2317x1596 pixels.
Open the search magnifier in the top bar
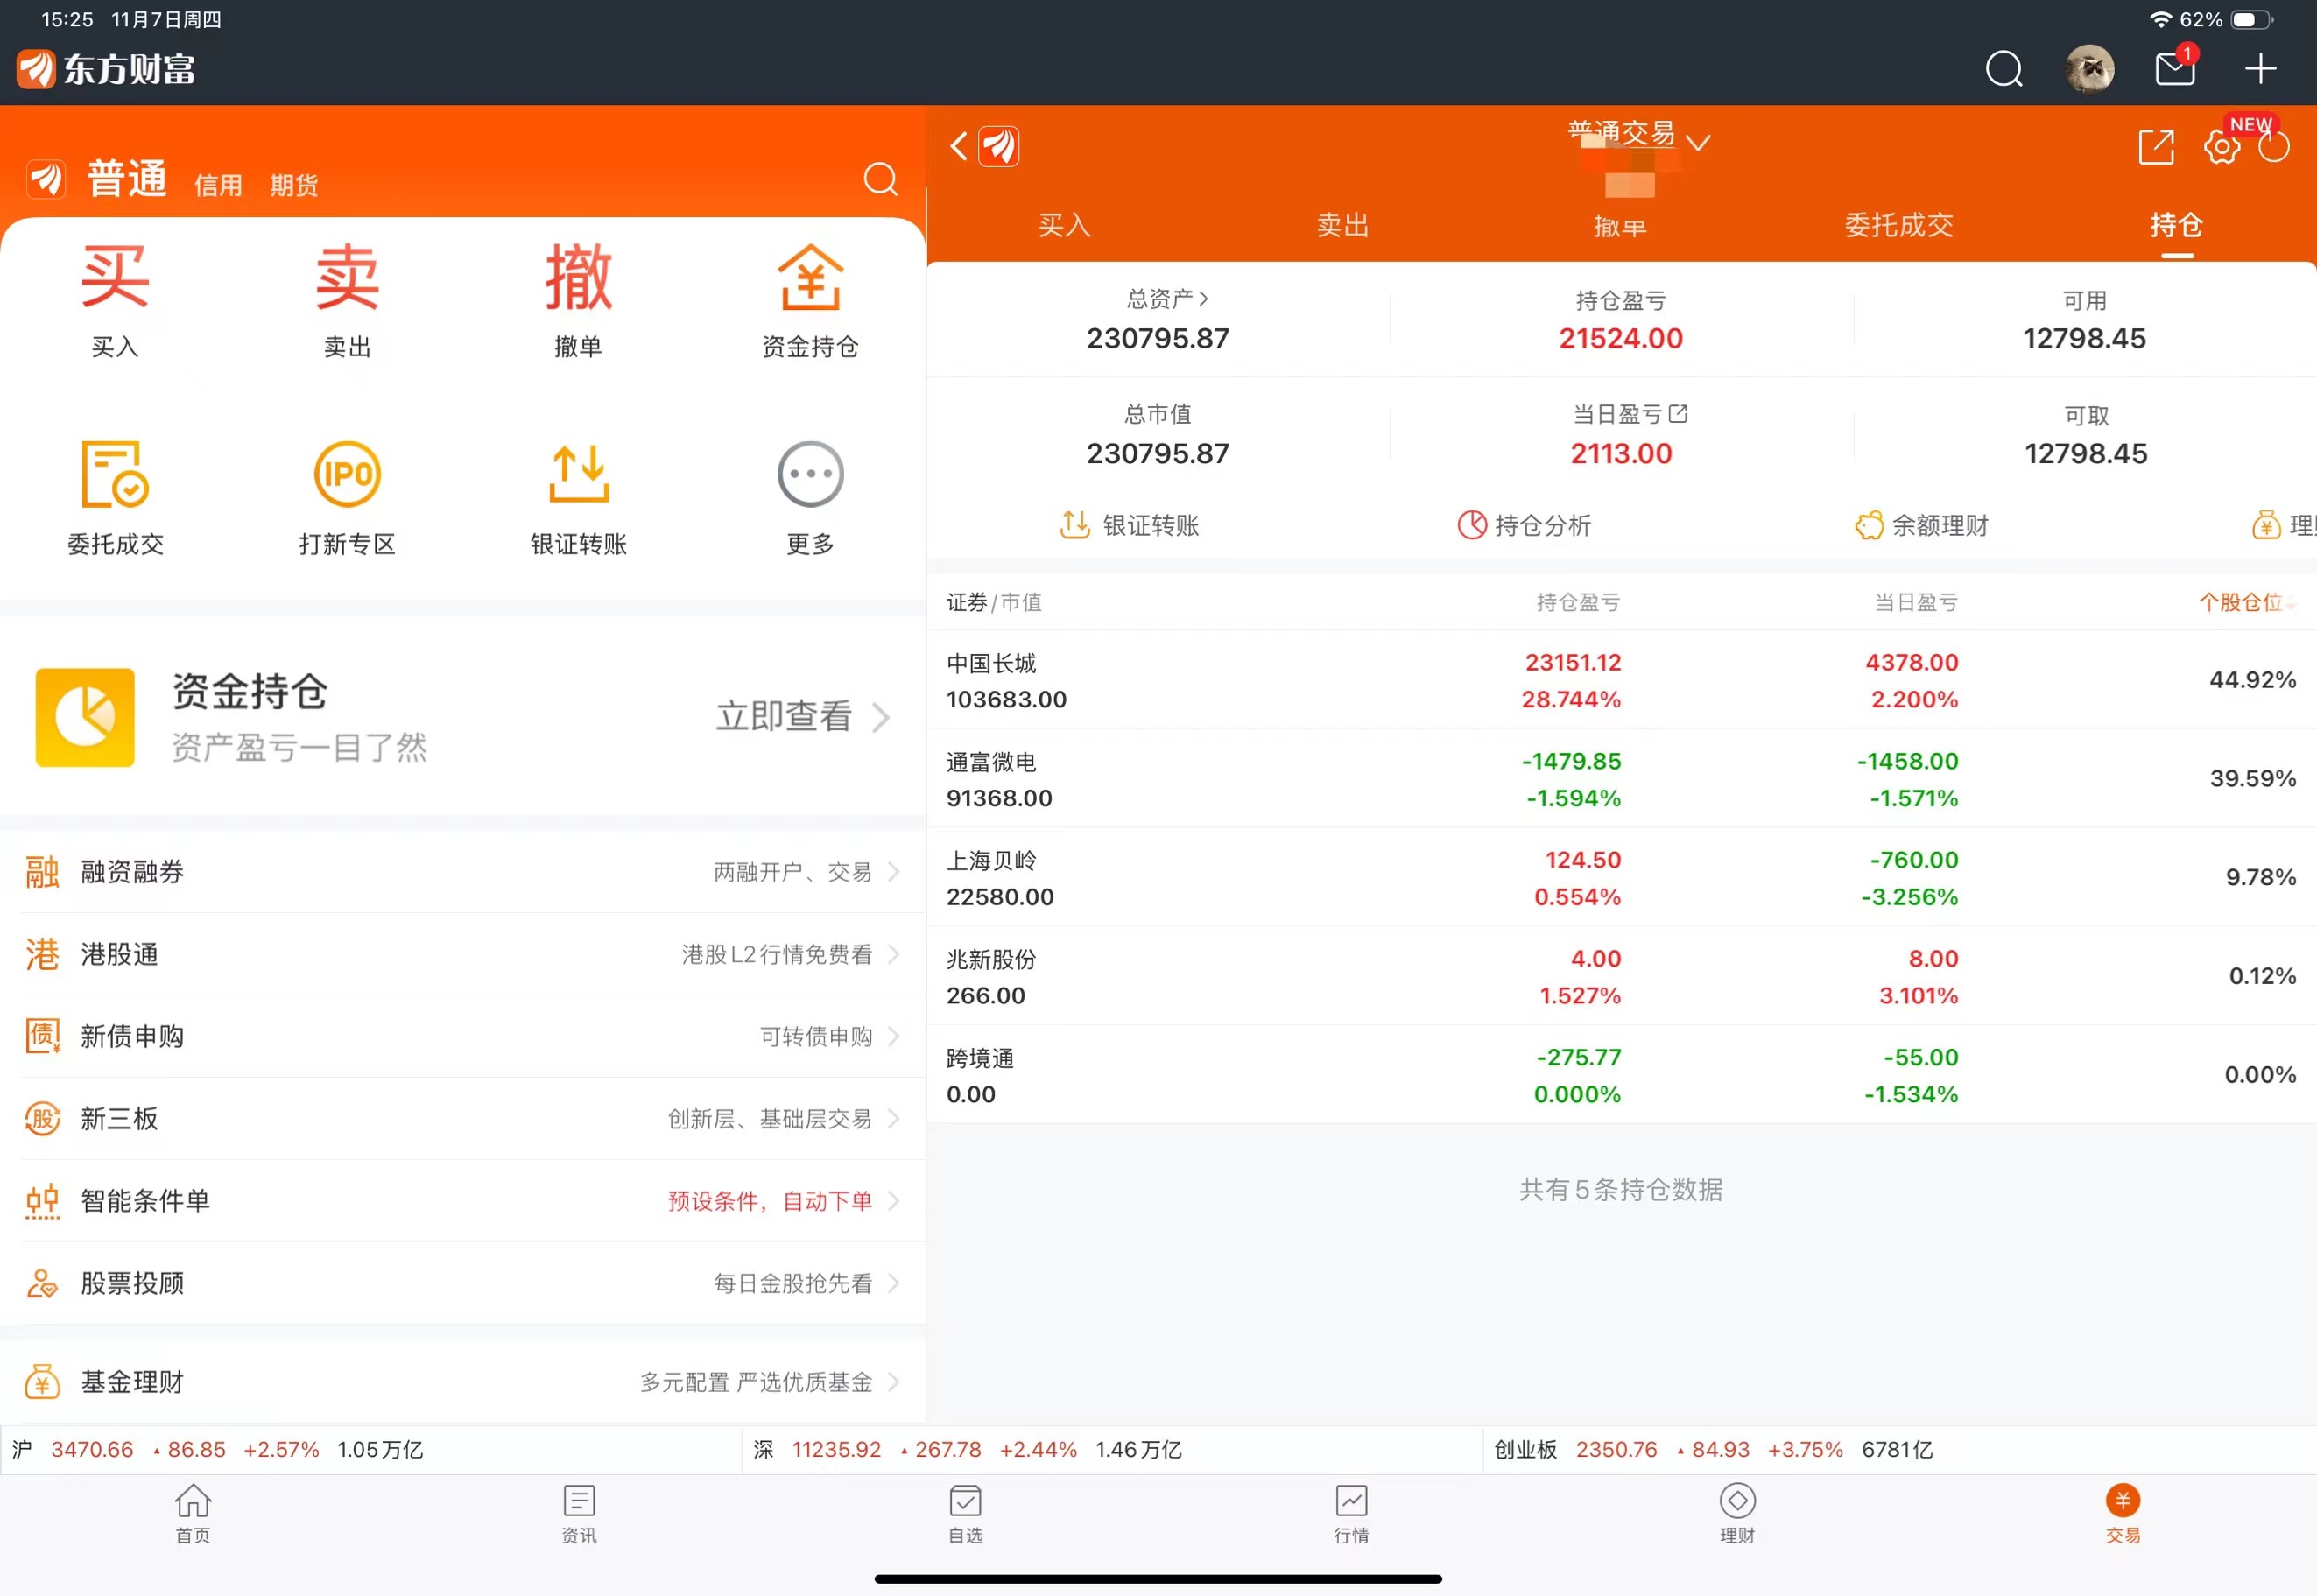tap(2003, 68)
